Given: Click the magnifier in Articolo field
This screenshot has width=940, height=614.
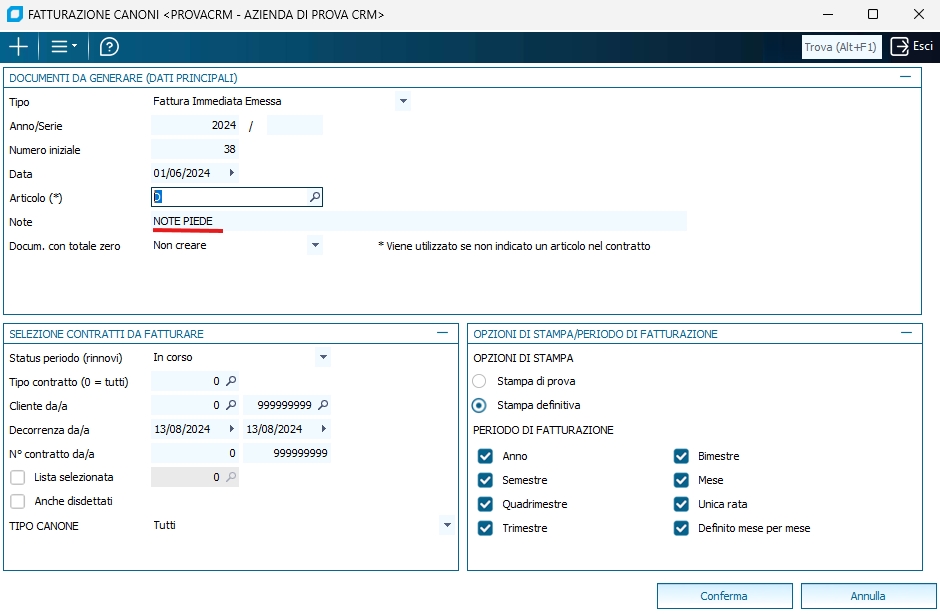Looking at the screenshot, I should coord(314,198).
